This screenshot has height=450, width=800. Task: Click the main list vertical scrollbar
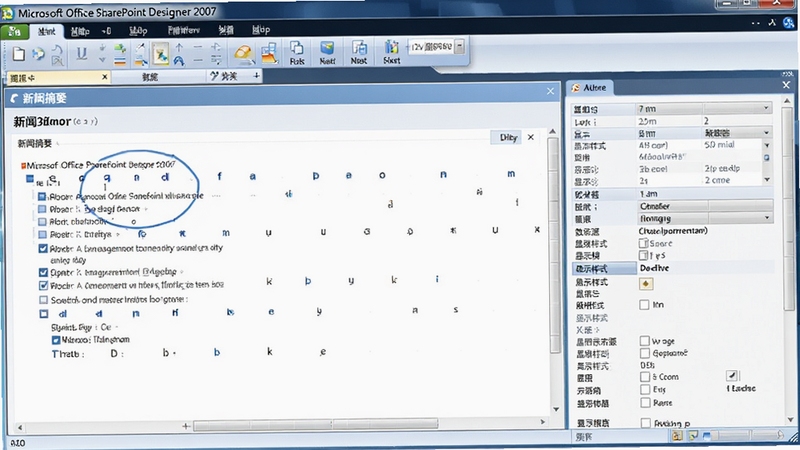point(554,245)
